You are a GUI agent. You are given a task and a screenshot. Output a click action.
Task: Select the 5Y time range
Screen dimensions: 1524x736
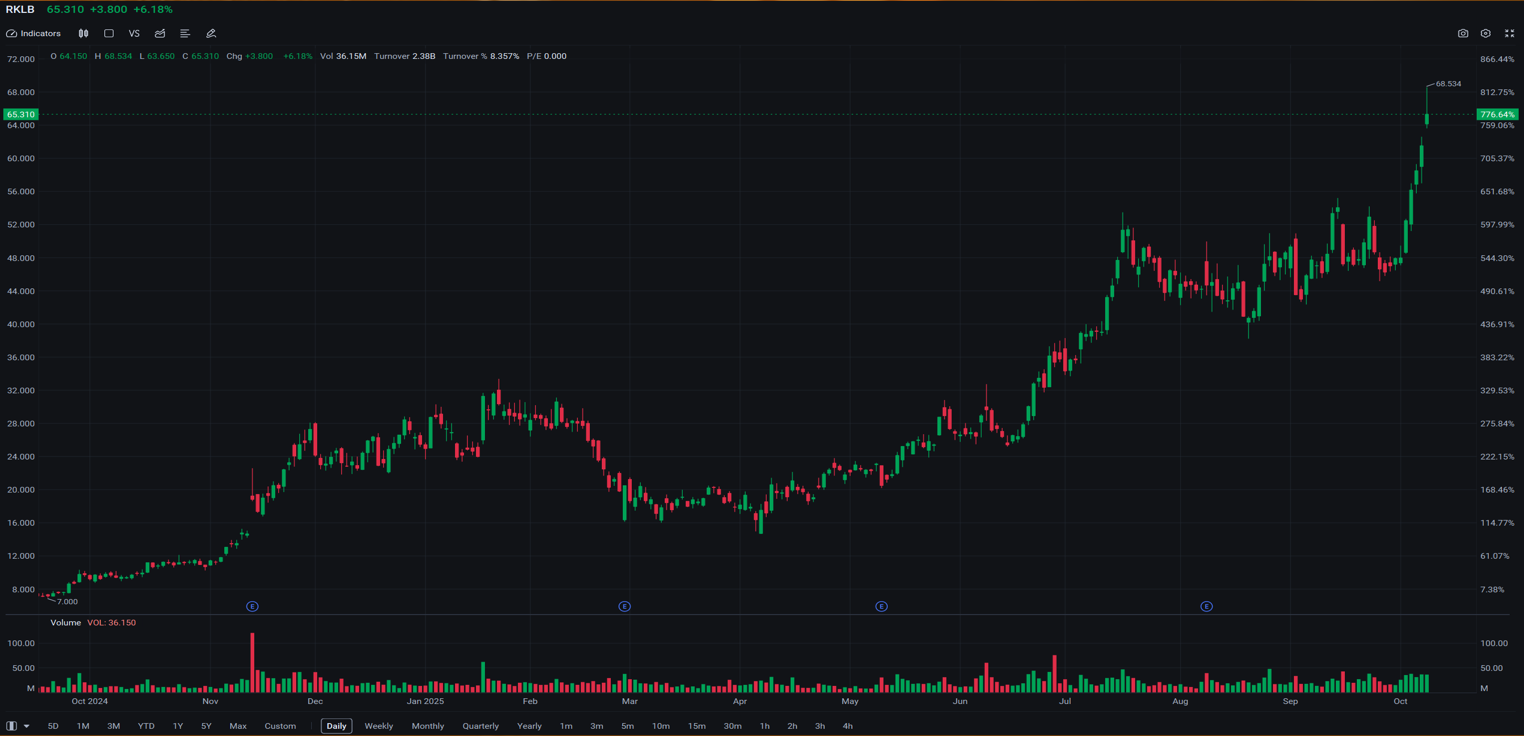coord(206,726)
